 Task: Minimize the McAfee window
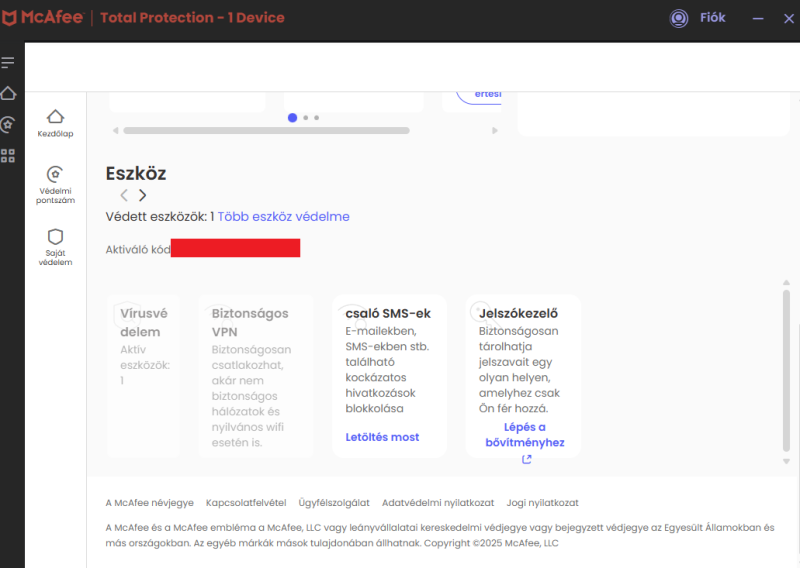(758, 18)
